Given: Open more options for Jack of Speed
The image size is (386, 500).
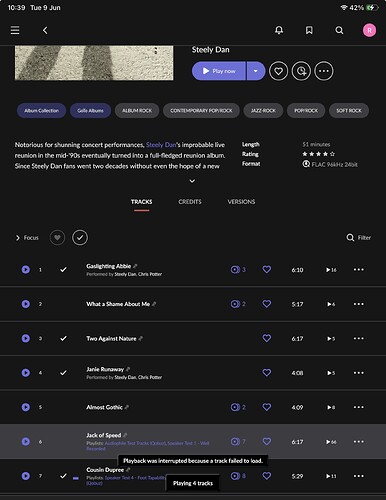Looking at the screenshot, I should pos(359,441).
